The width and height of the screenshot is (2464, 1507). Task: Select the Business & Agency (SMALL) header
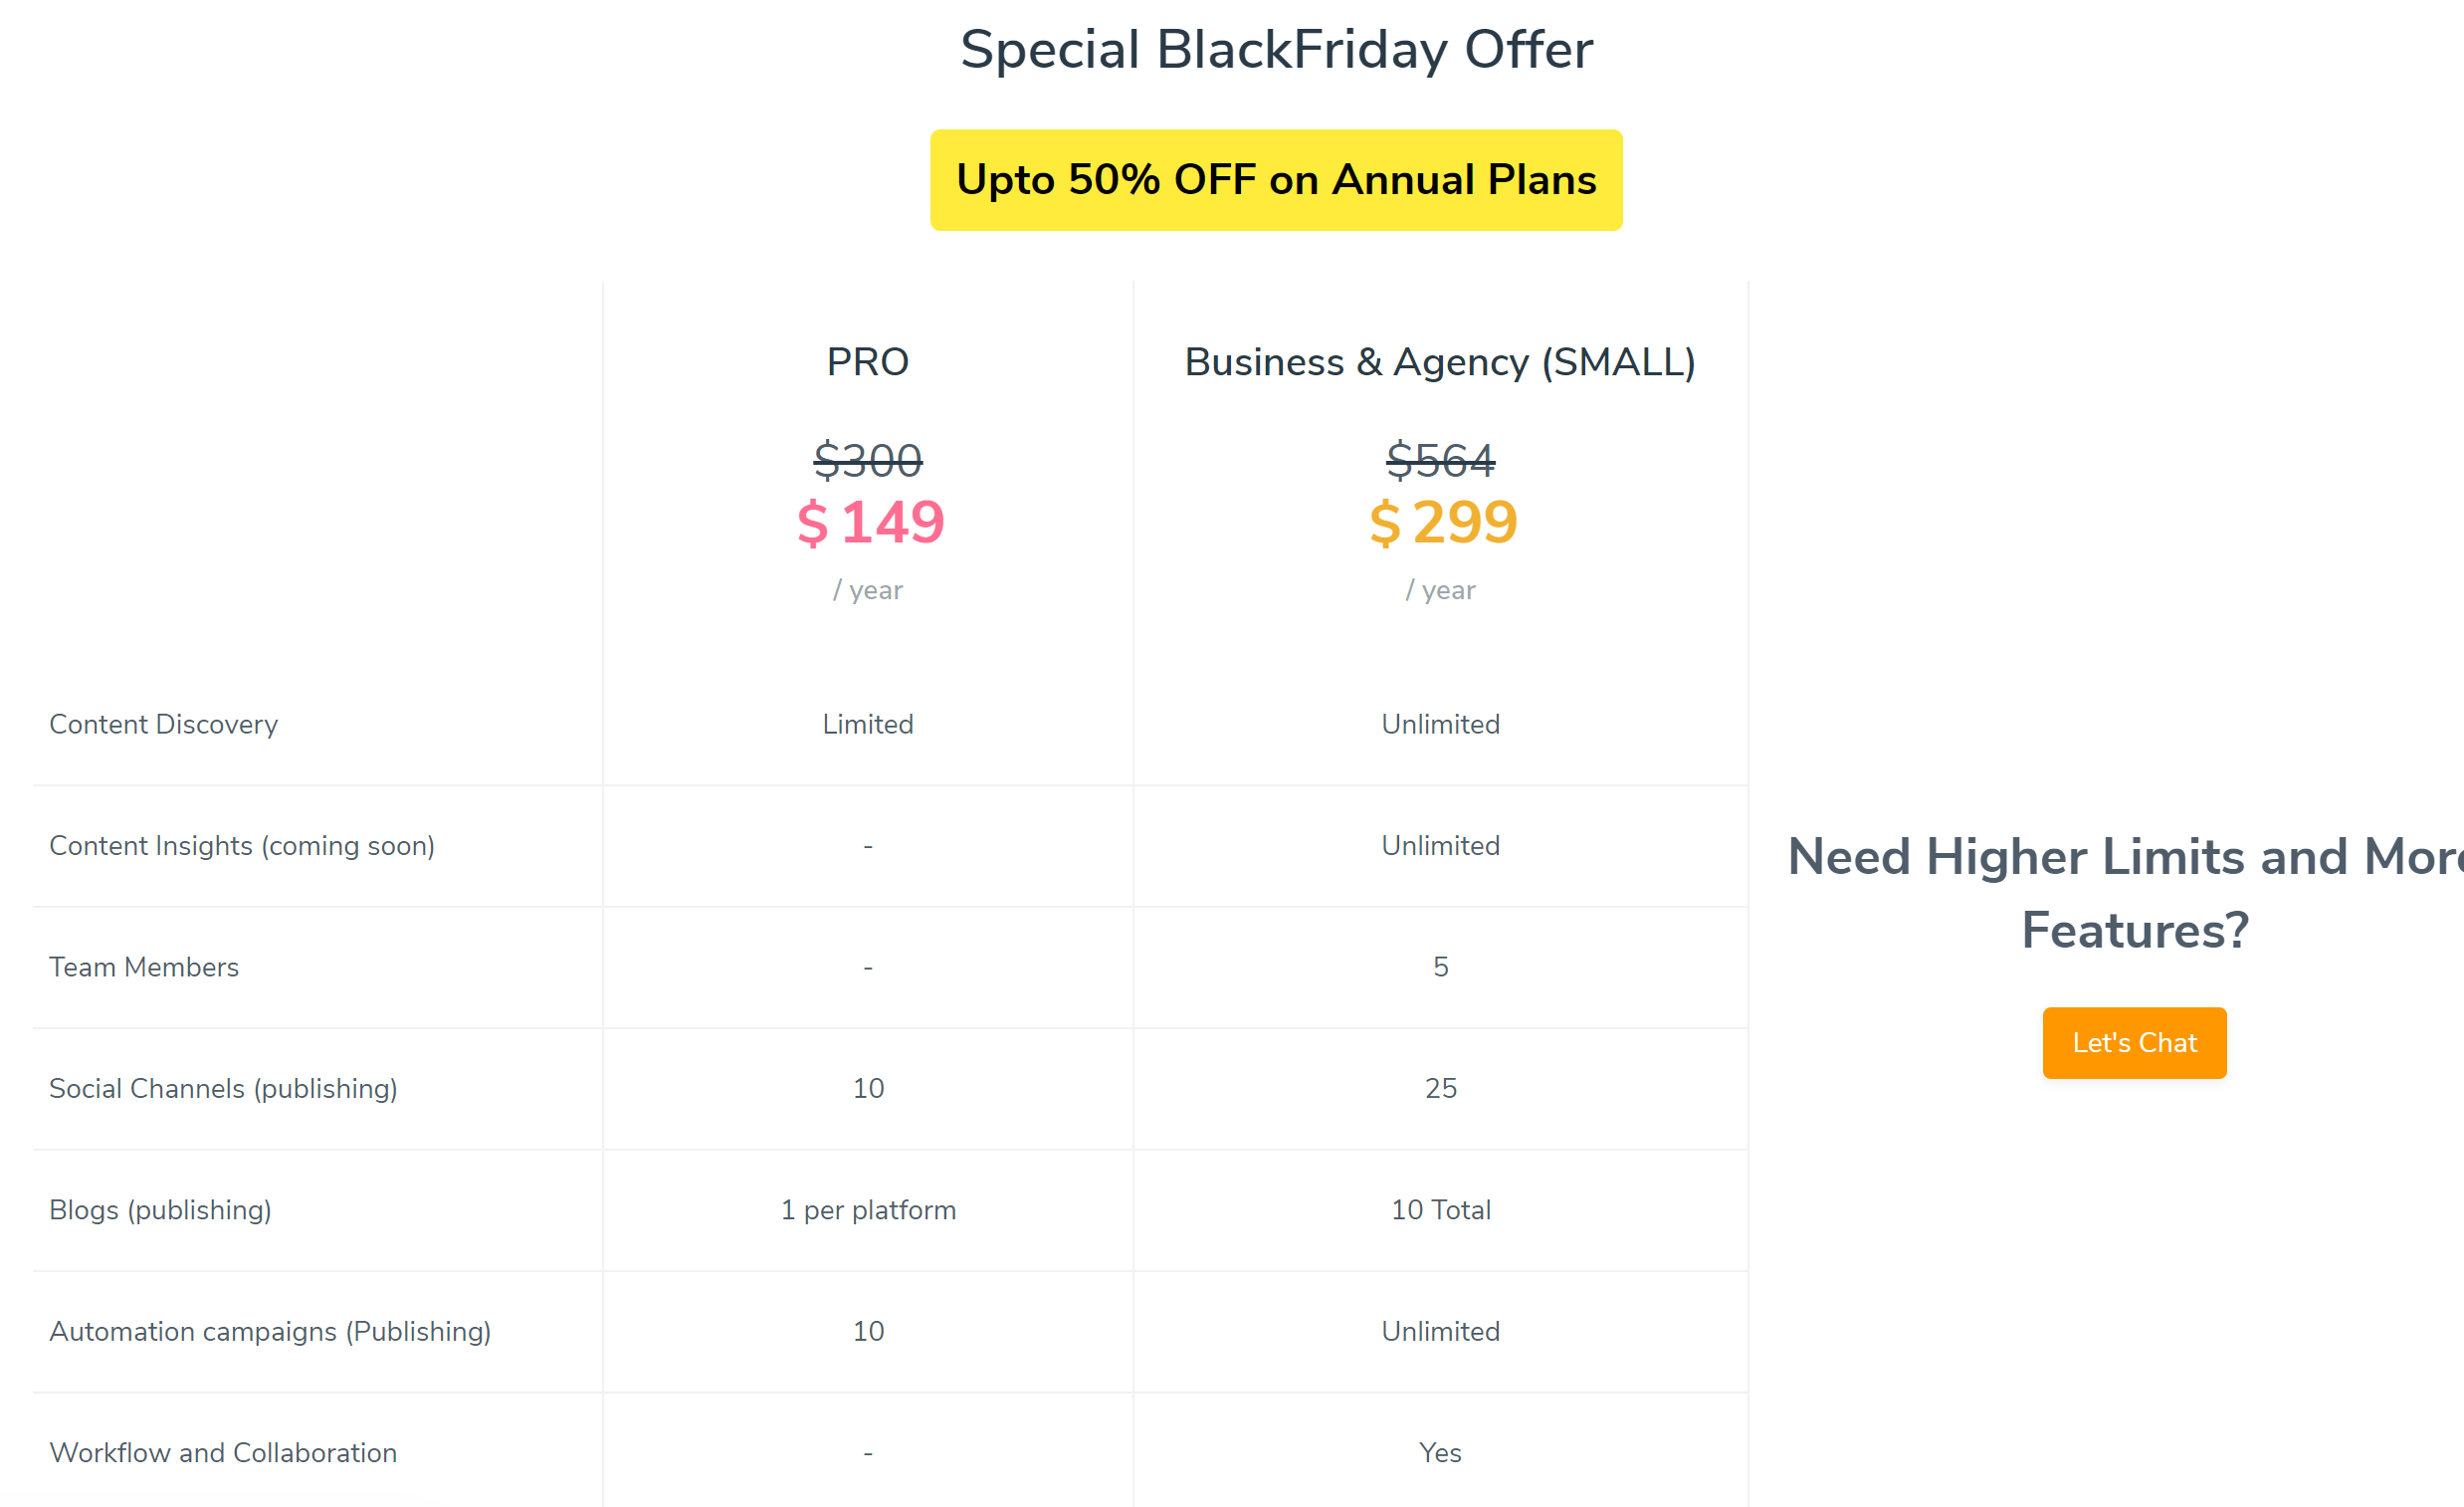pyautogui.click(x=1439, y=362)
